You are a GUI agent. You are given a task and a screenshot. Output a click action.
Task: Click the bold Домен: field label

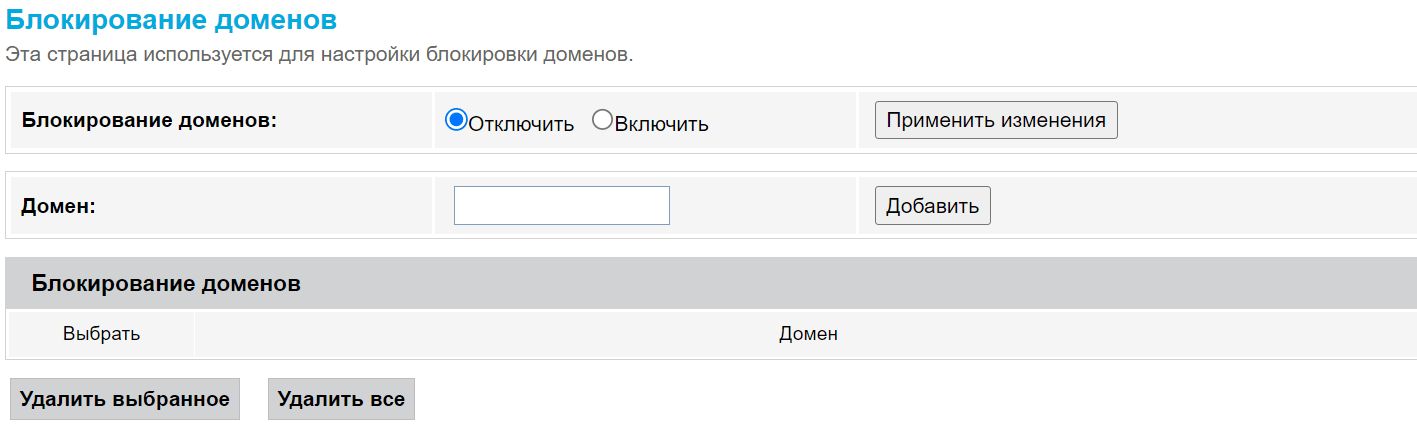(x=59, y=206)
